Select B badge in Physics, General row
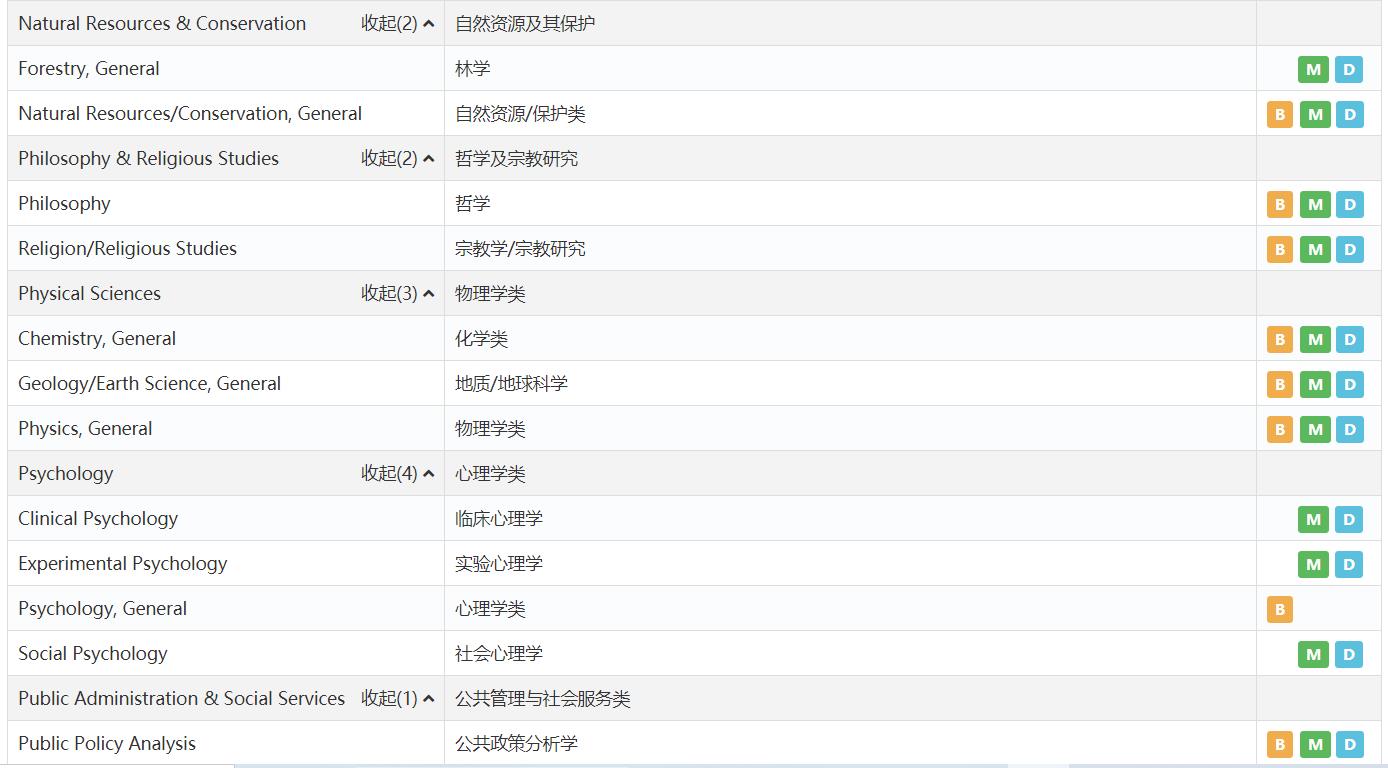Viewport: 1388px width, 768px height. [x=1280, y=429]
